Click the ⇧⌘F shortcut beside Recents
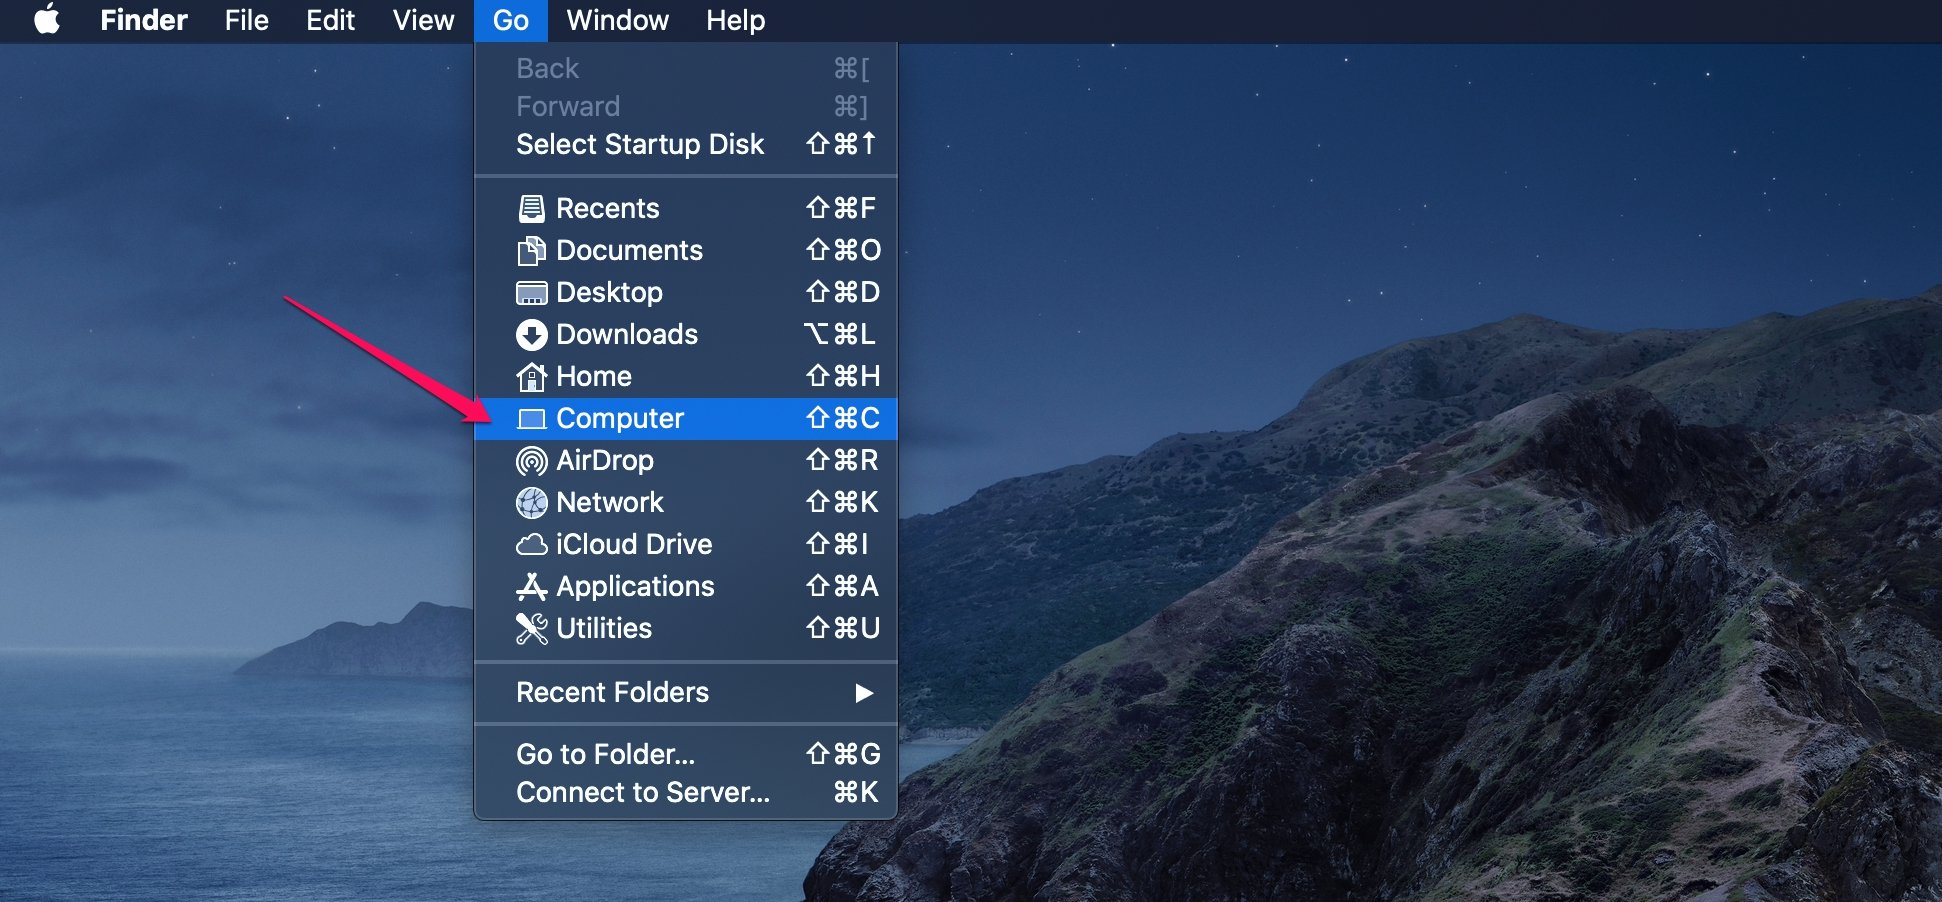1942x902 pixels. pos(841,208)
